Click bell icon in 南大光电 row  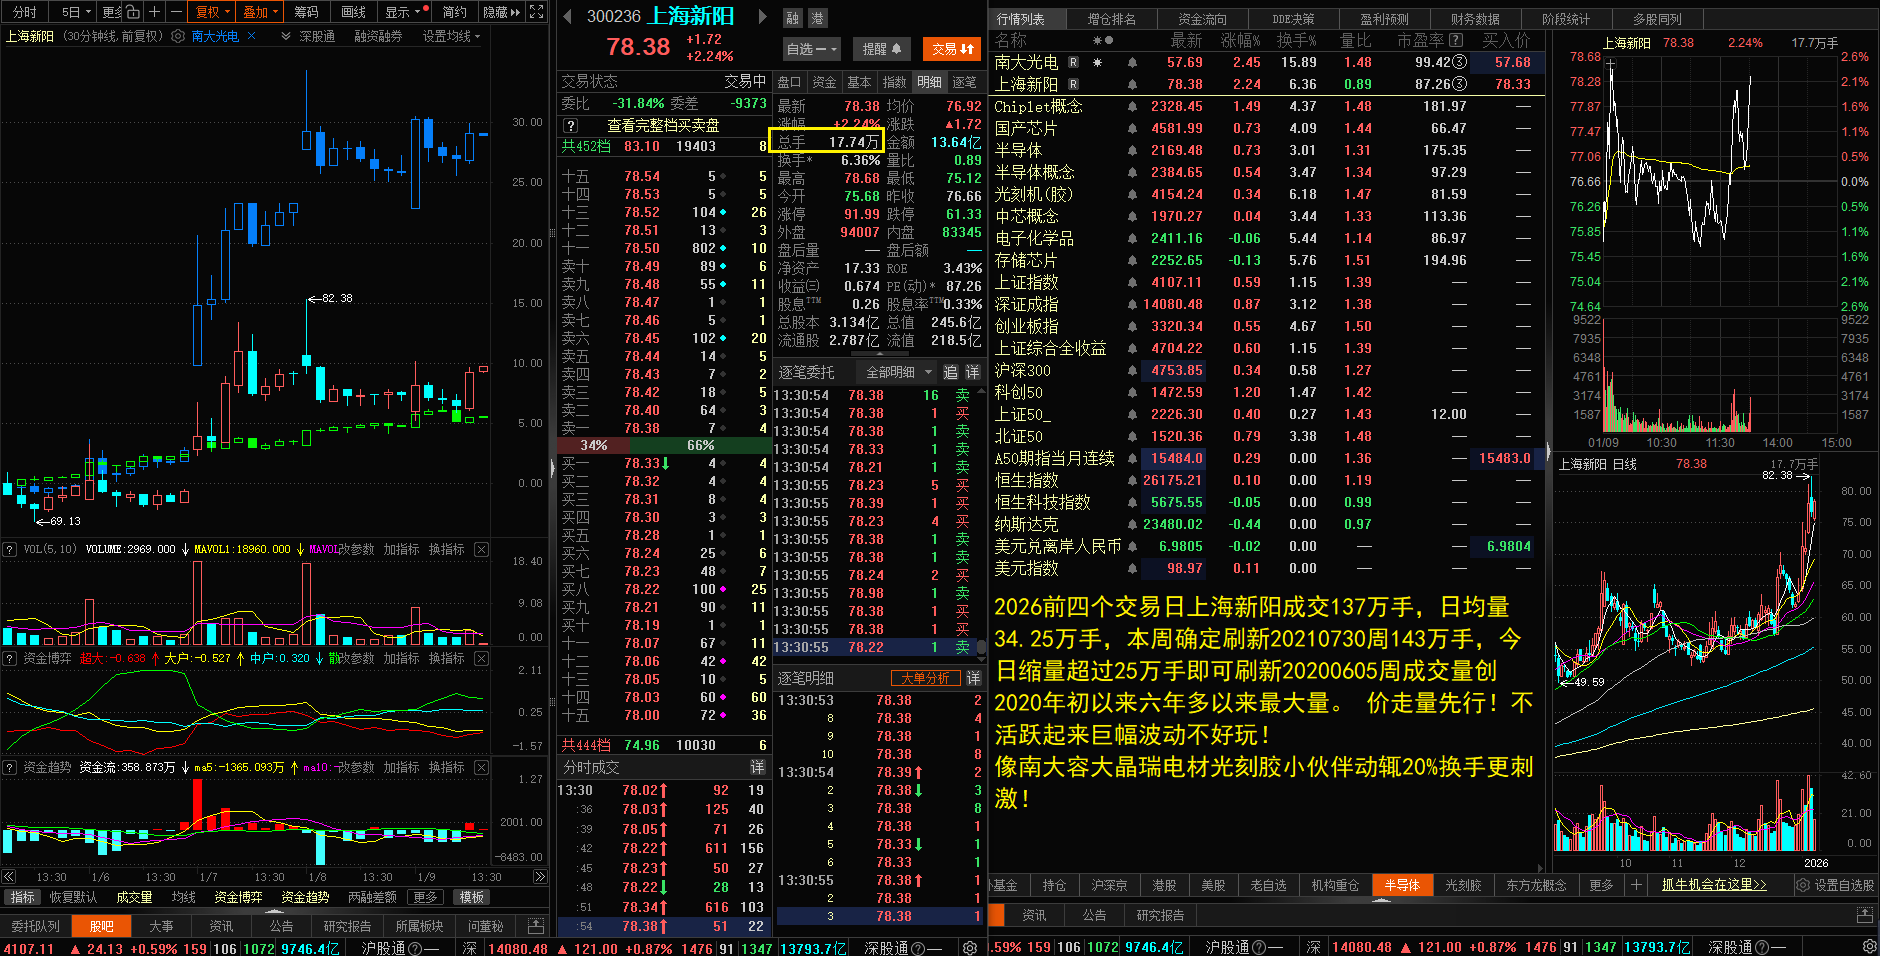[x=1132, y=62]
